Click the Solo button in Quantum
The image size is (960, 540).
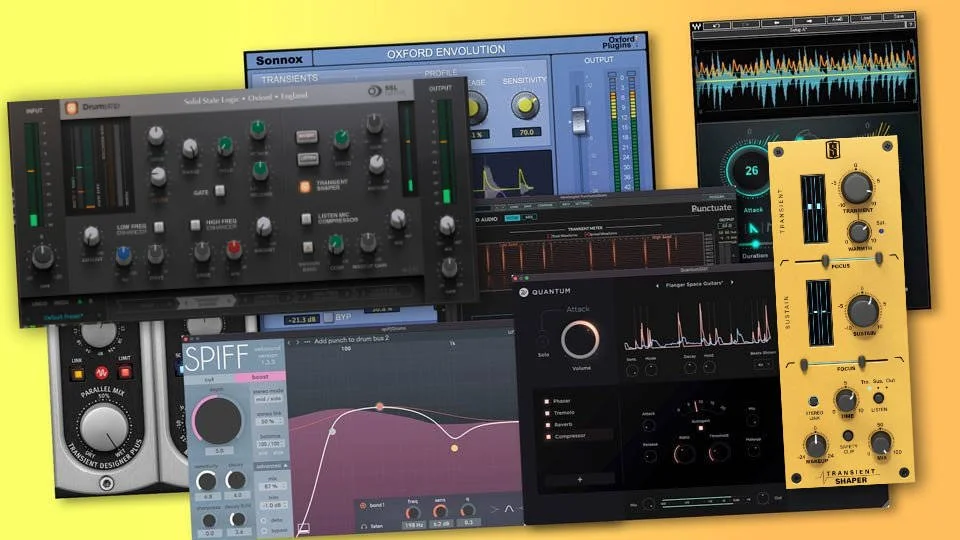[x=543, y=340]
